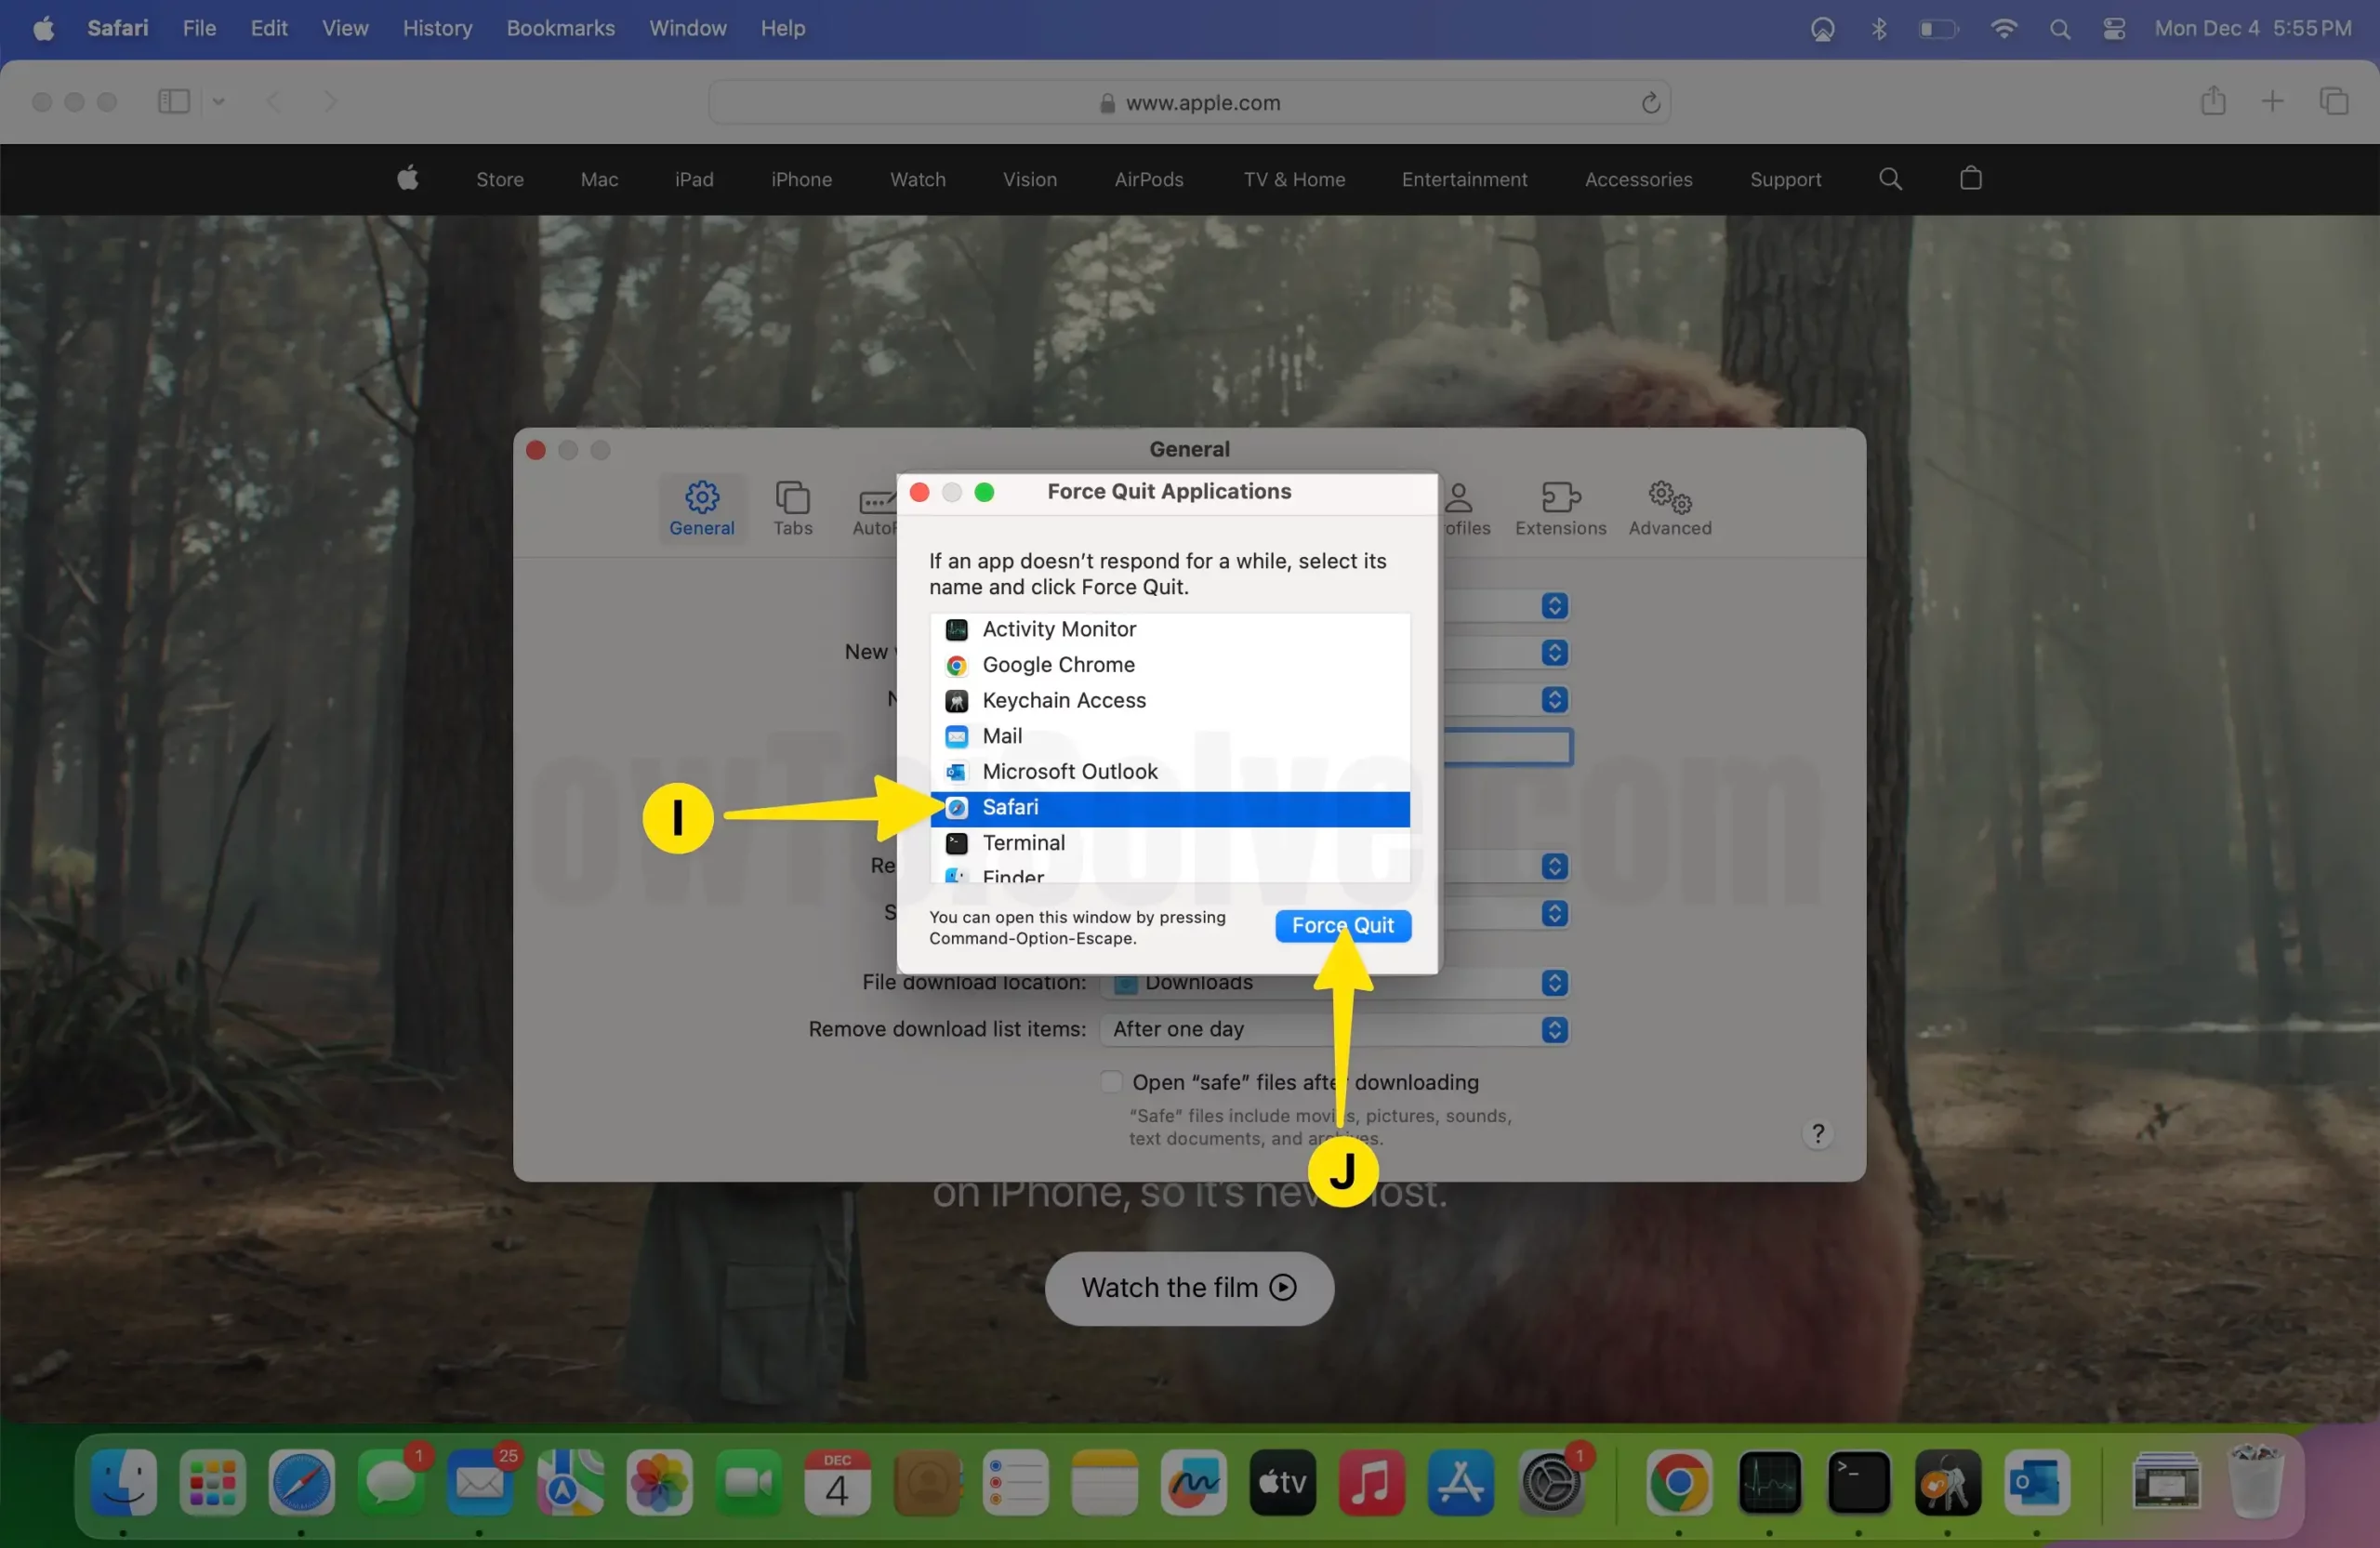2380x1548 pixels.
Task: Open Finder from the Dock
Action: point(123,1481)
